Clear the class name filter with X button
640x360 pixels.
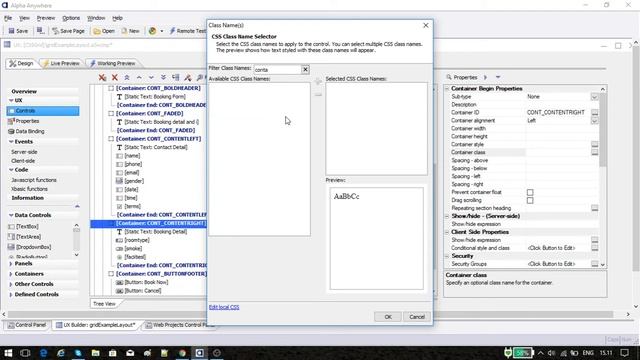(x=305, y=69)
